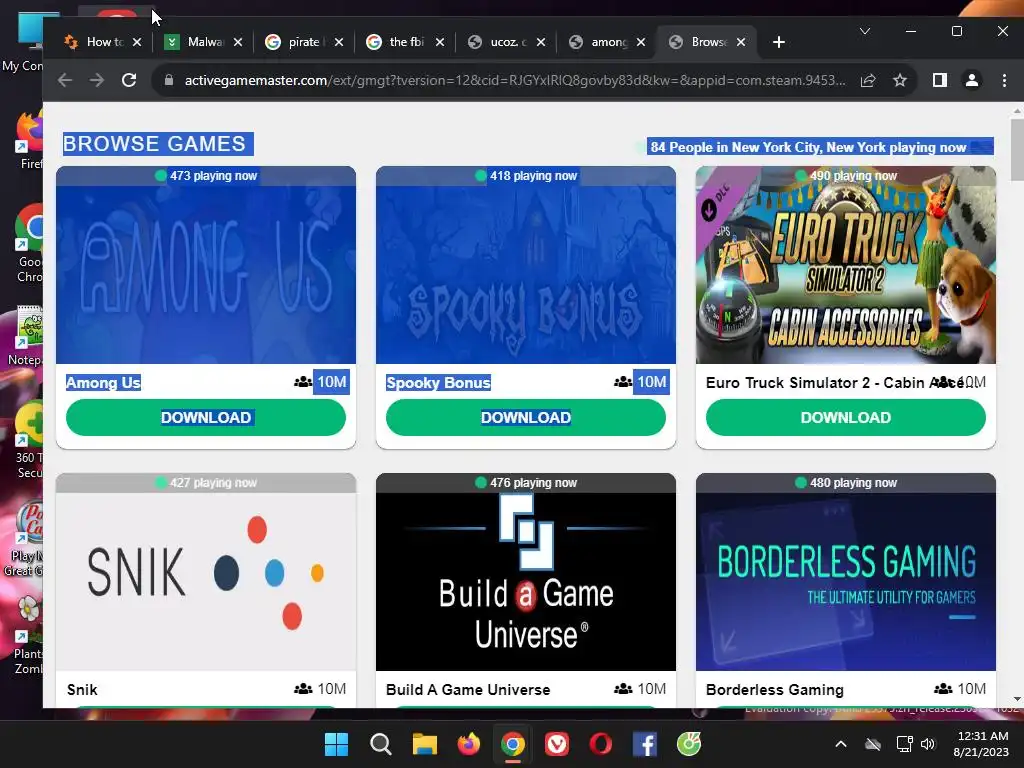This screenshot has height=768, width=1024.
Task: Click the Snik title text
Action: (x=82, y=690)
